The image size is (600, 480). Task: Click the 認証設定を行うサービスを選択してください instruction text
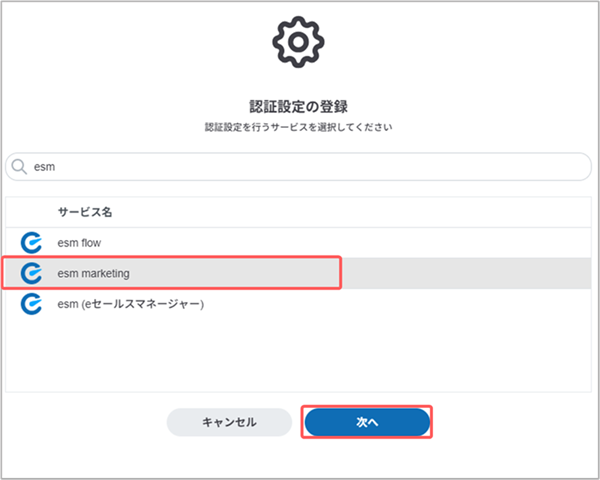point(299,128)
